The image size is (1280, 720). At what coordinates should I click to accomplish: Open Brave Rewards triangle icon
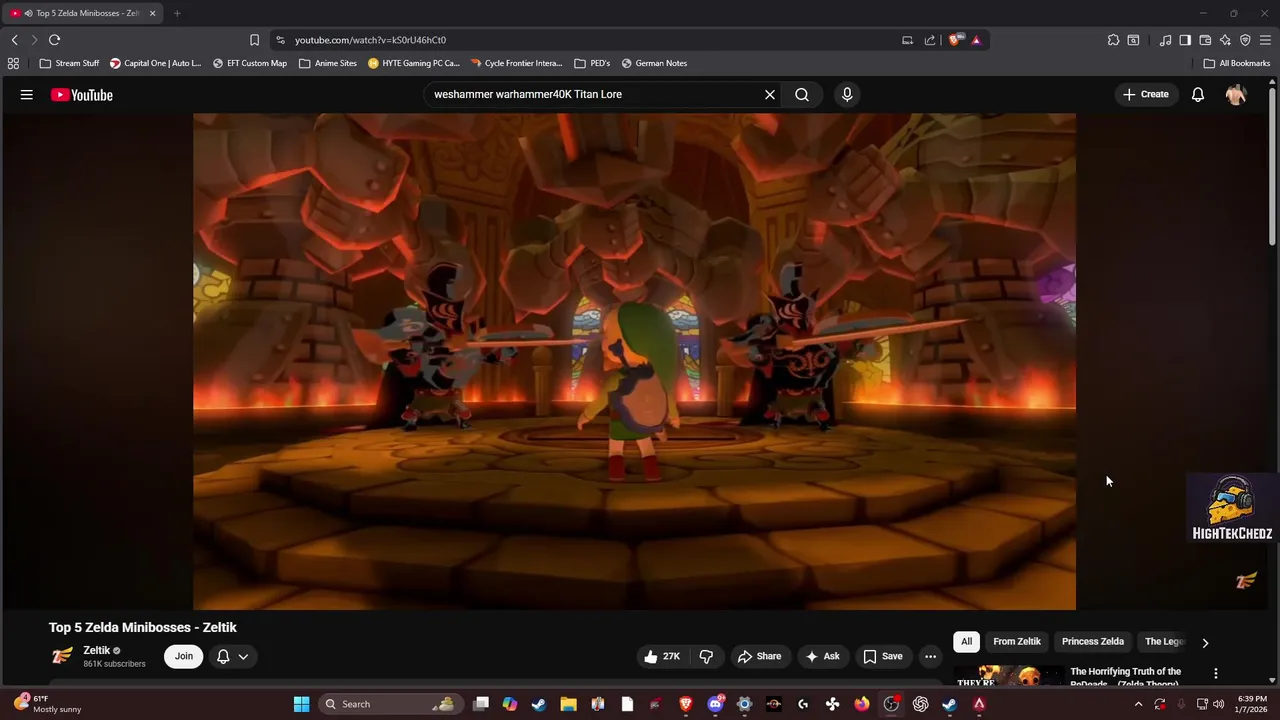pyautogui.click(x=976, y=40)
